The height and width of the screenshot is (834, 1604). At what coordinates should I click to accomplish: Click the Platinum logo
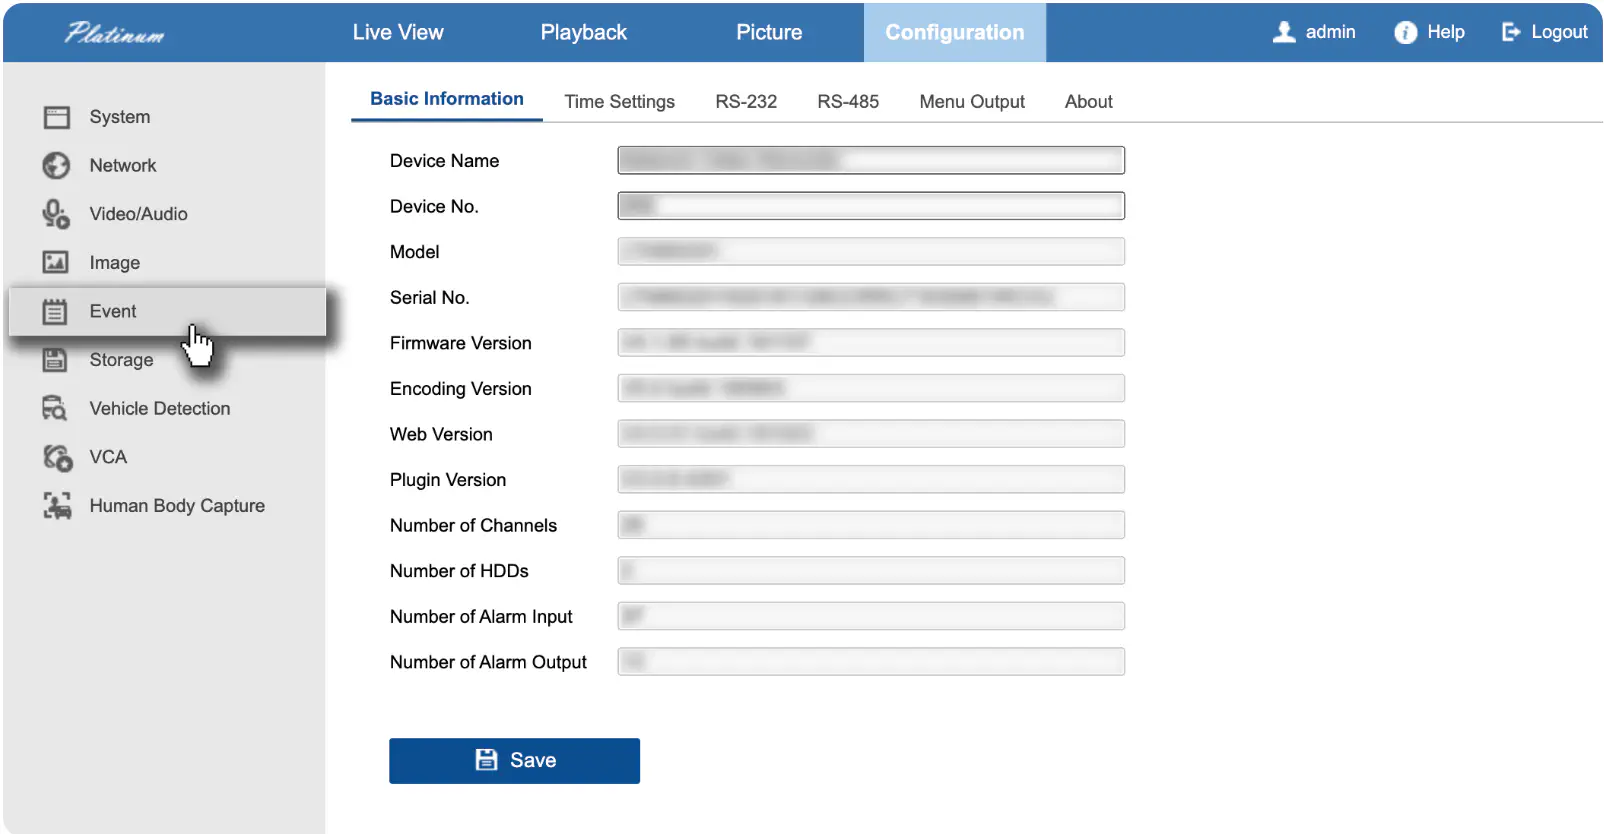[x=115, y=33]
